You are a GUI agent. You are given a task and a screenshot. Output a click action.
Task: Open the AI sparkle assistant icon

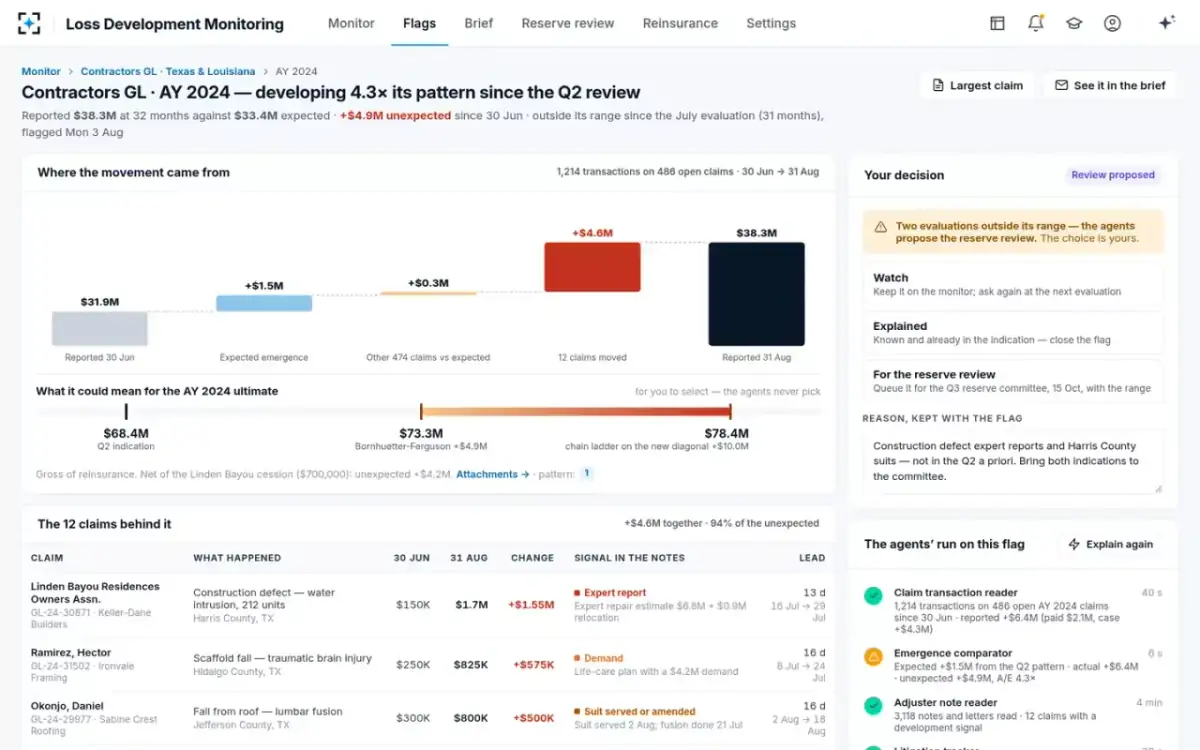pyautogui.click(x=1166, y=23)
